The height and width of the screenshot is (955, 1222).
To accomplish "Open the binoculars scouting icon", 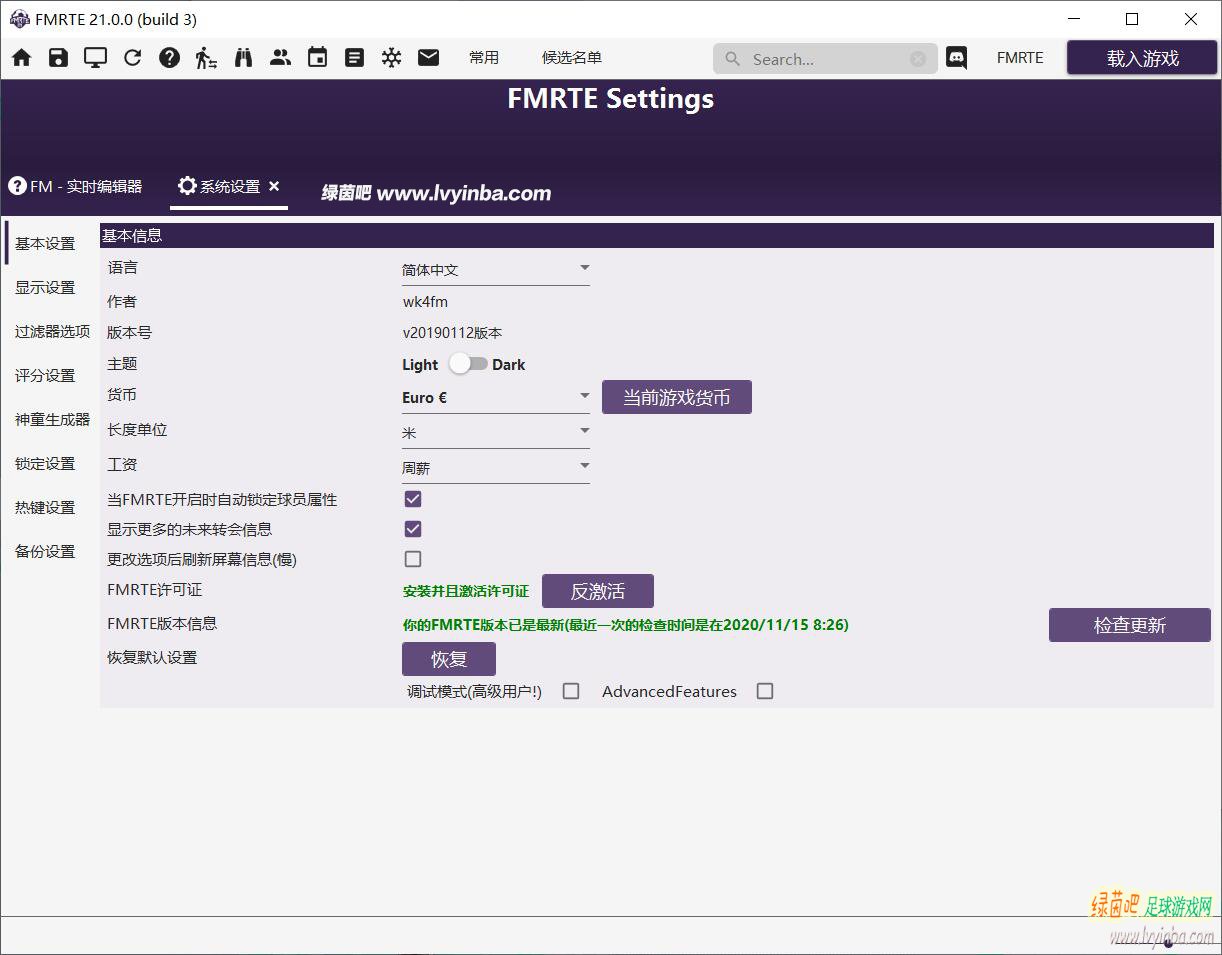I will coord(243,58).
